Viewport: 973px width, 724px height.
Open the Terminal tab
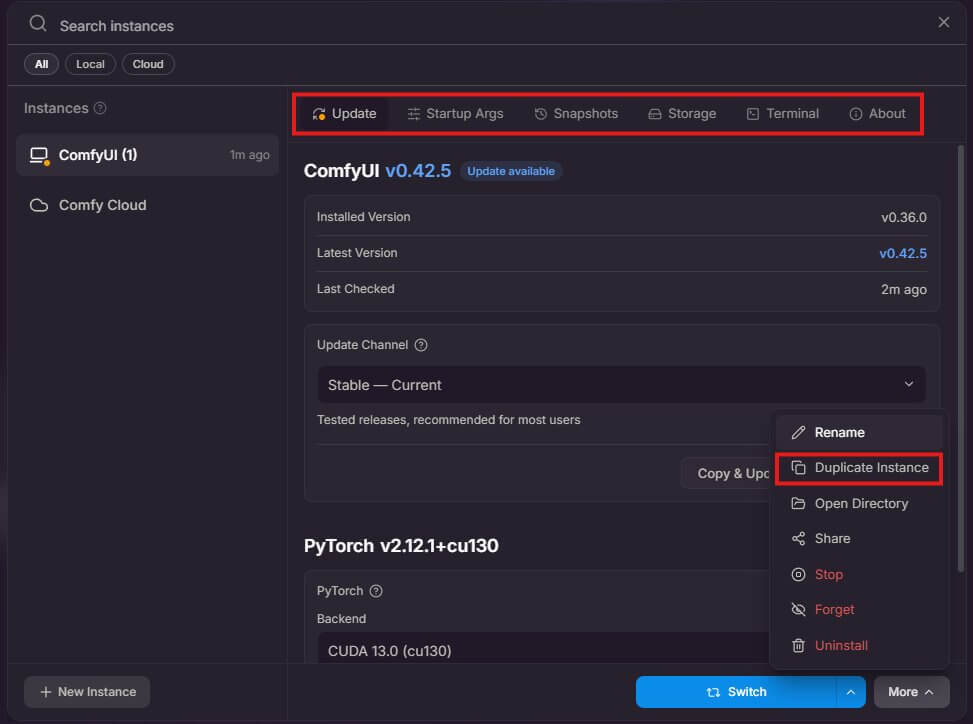point(782,114)
